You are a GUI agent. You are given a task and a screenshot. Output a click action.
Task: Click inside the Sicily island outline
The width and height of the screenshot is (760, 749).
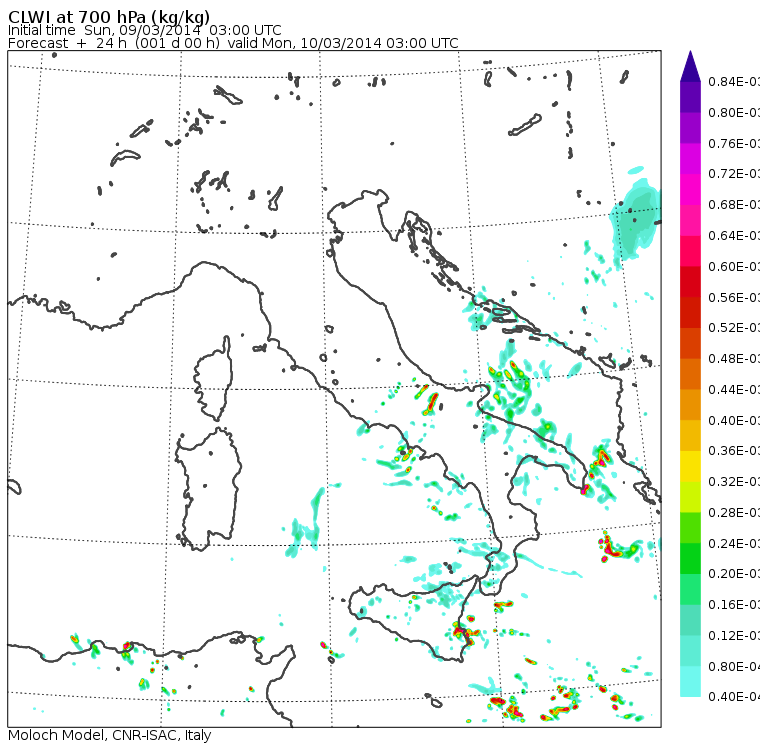point(412,618)
